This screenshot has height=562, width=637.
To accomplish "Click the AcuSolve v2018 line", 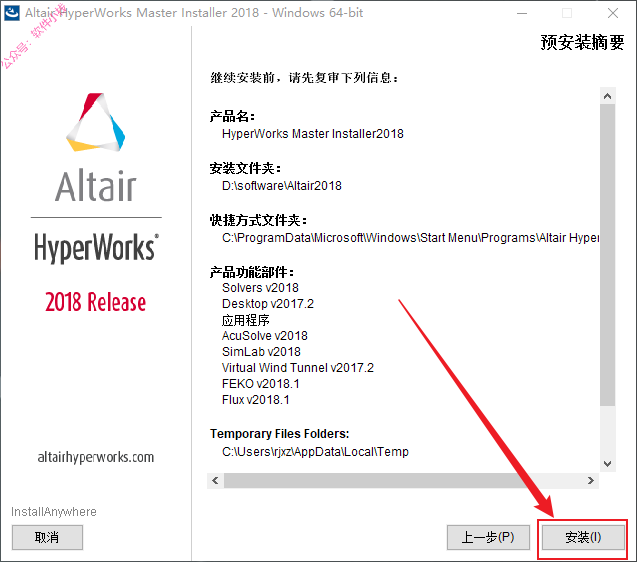I will click(x=264, y=336).
